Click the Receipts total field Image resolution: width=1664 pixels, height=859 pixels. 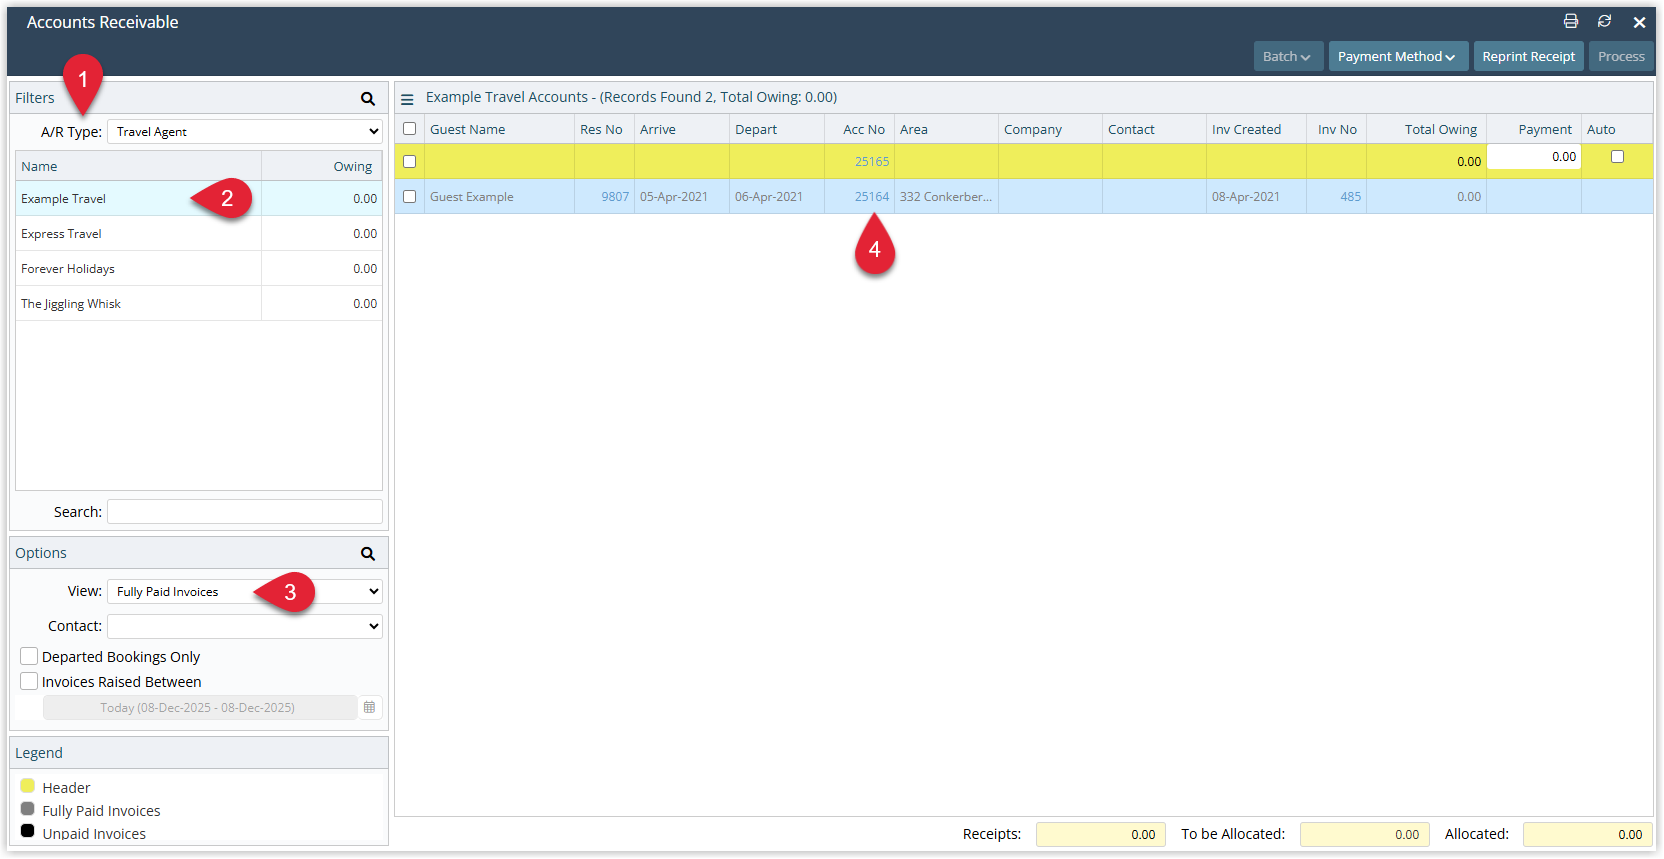pos(1100,834)
